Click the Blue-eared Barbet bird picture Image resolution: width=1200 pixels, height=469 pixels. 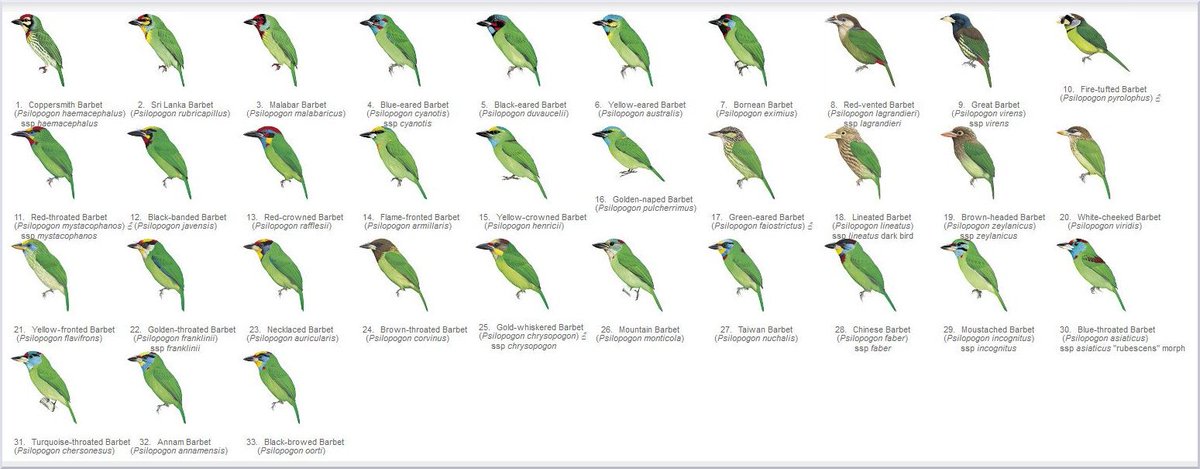pyautogui.click(x=388, y=50)
